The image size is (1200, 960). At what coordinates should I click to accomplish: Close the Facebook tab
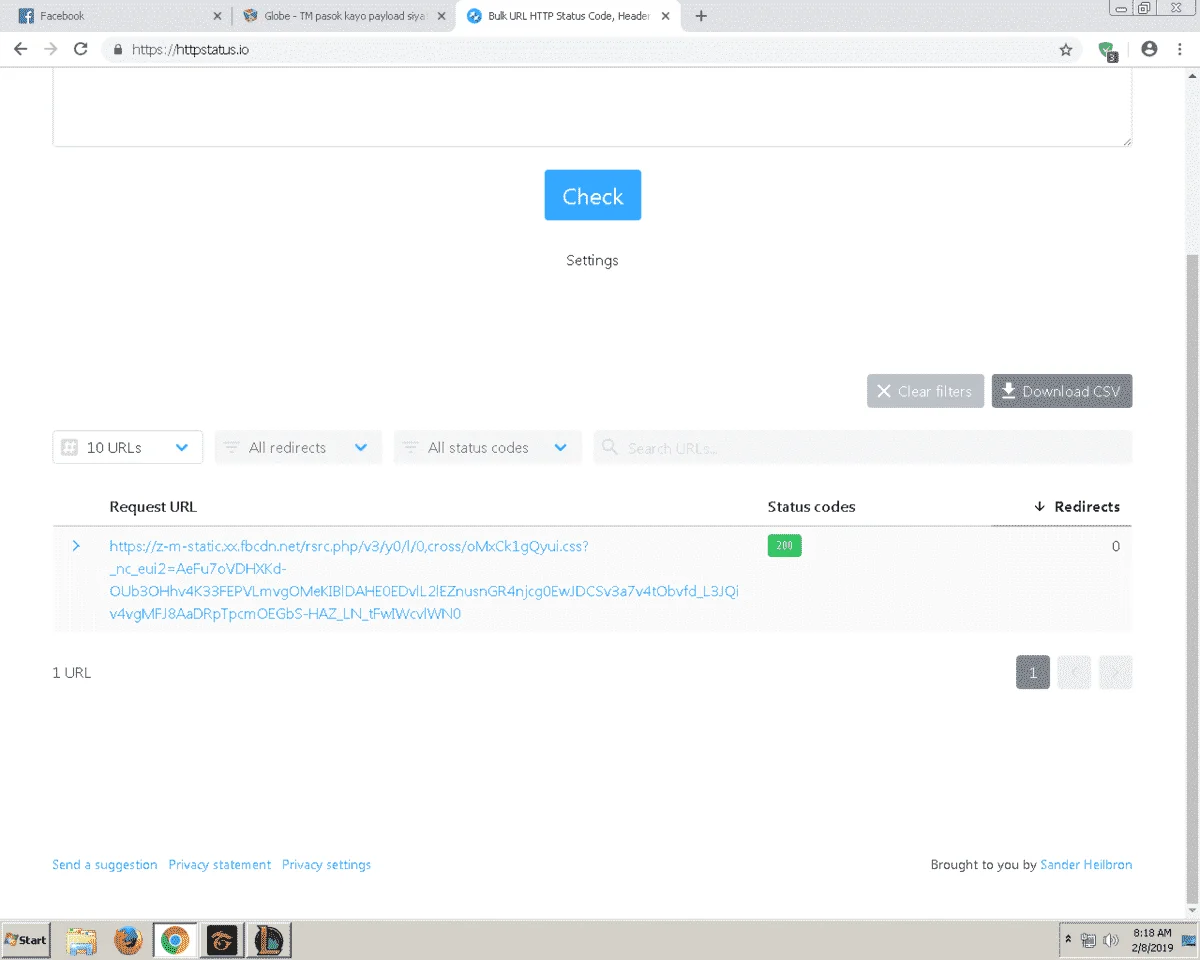coord(217,16)
